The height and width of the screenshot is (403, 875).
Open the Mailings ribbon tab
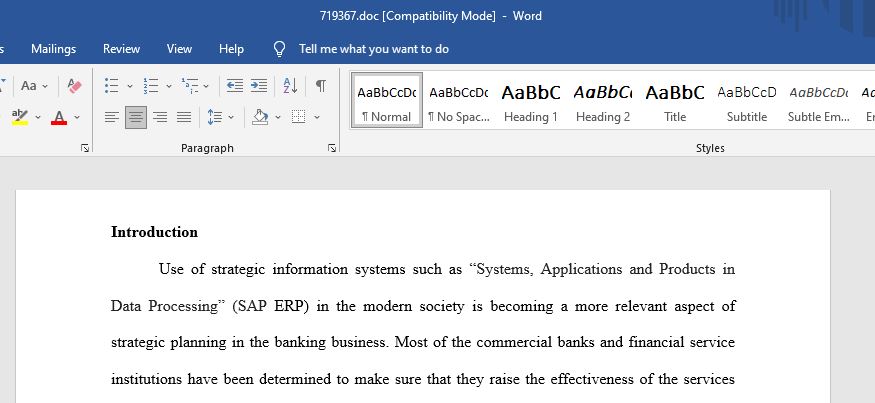pyautogui.click(x=54, y=49)
